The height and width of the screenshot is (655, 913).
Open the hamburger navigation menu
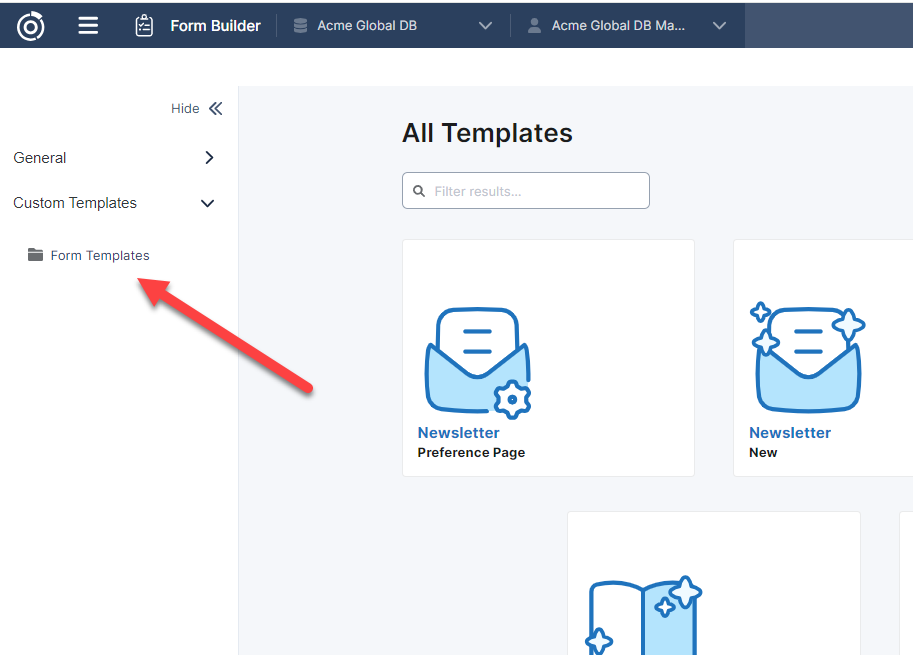pos(88,26)
